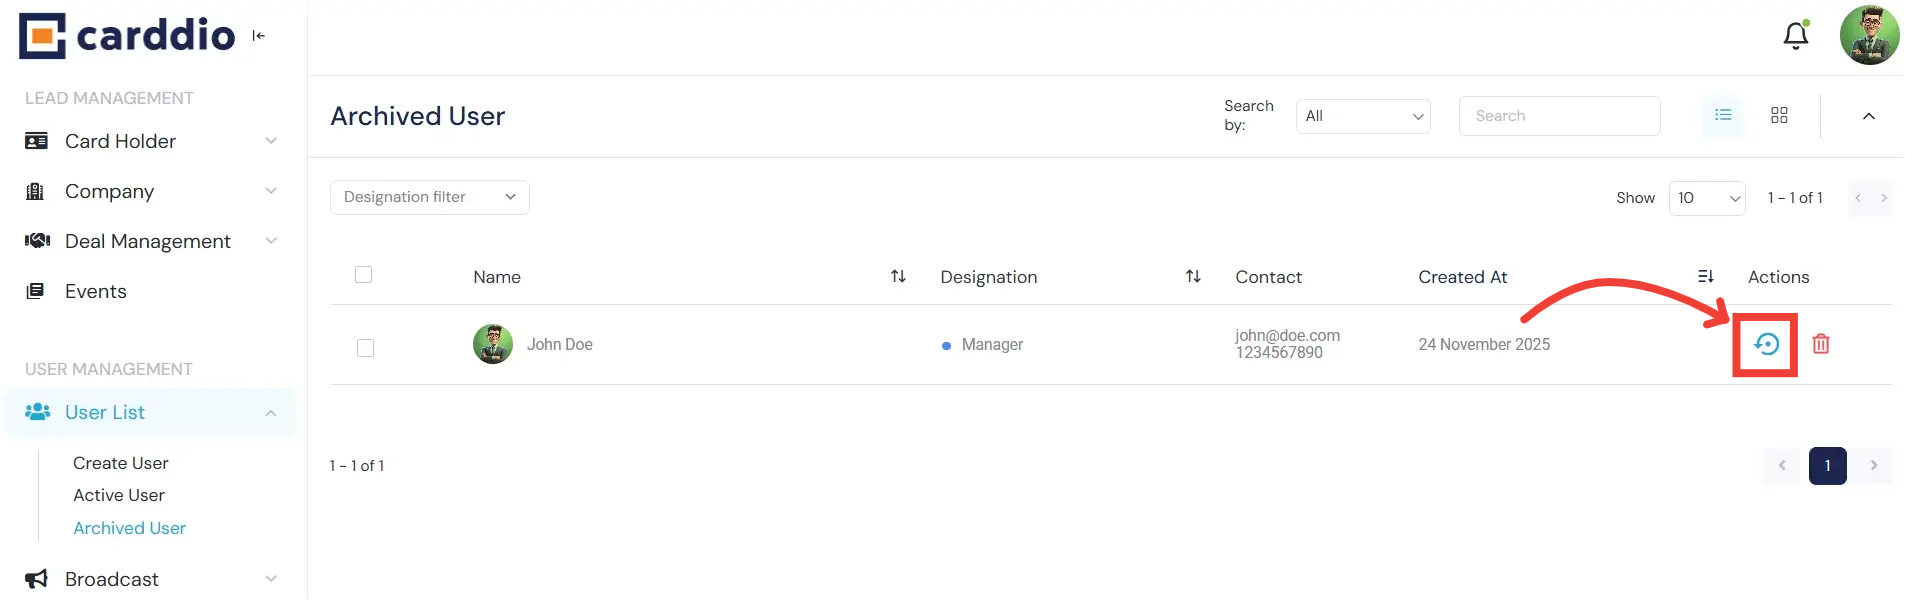Sort the table by Name column
This screenshot has height=600, width=1905.
(898, 277)
